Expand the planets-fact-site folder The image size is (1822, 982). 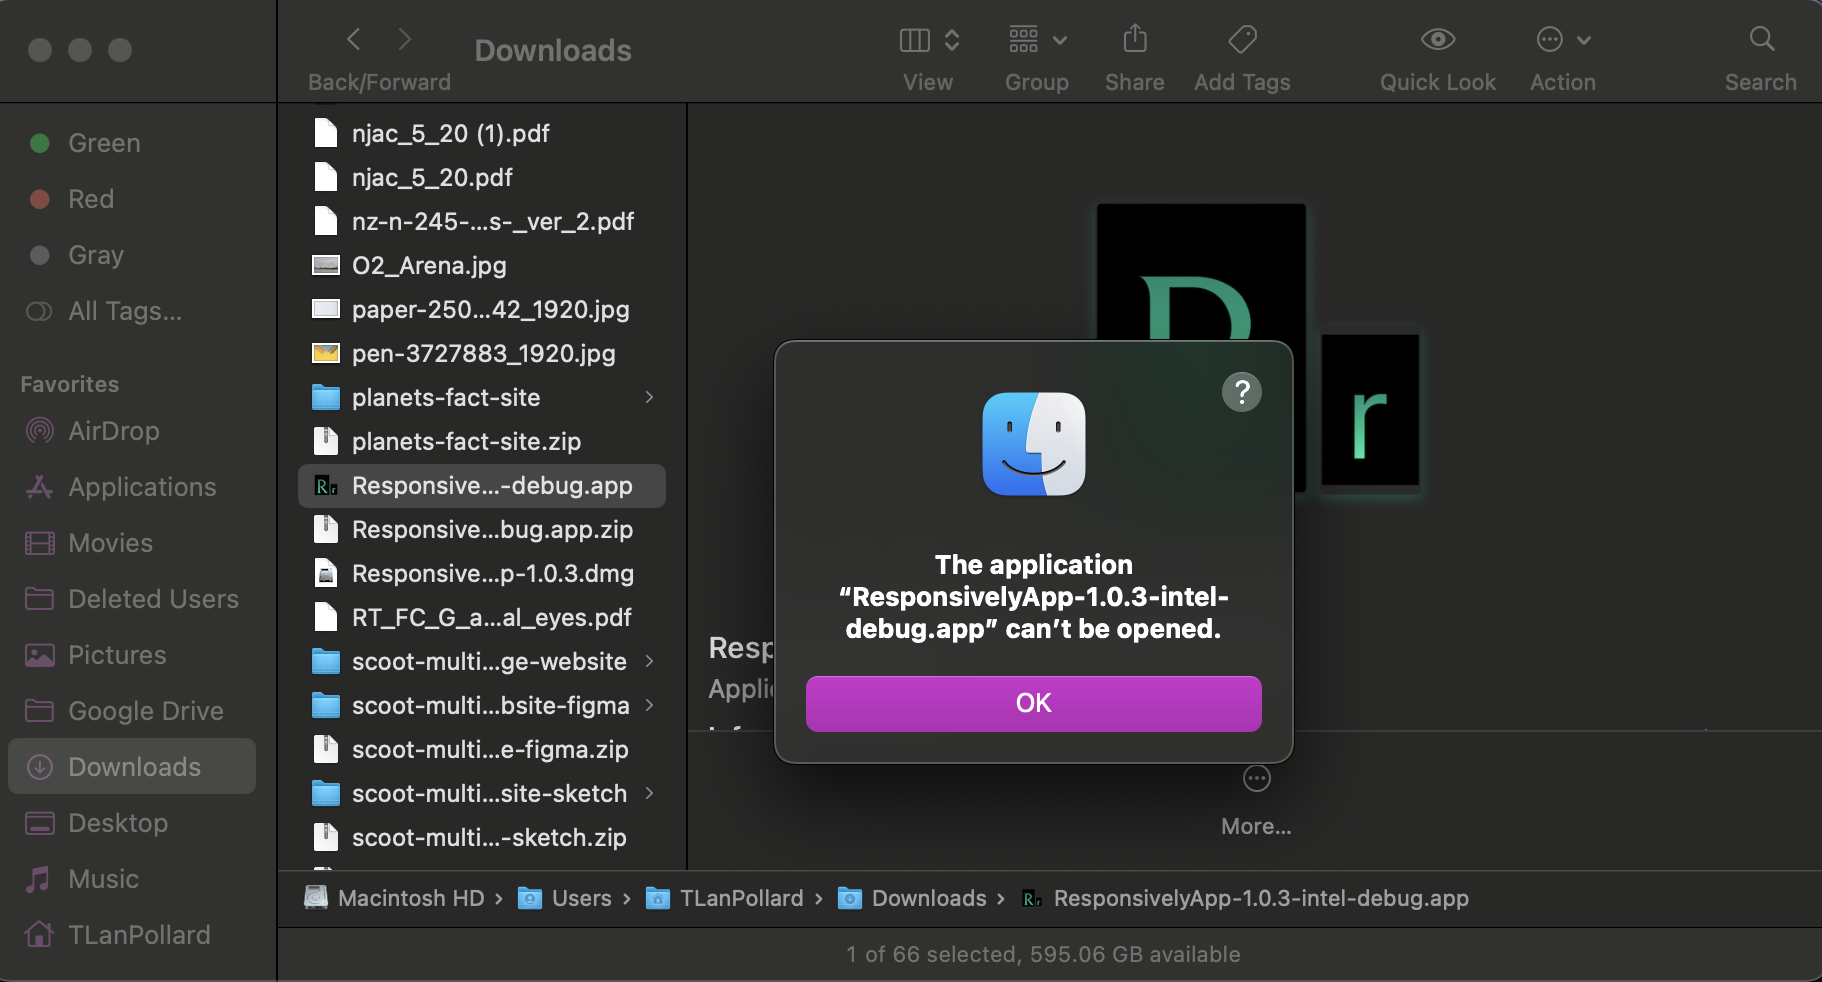pyautogui.click(x=649, y=397)
